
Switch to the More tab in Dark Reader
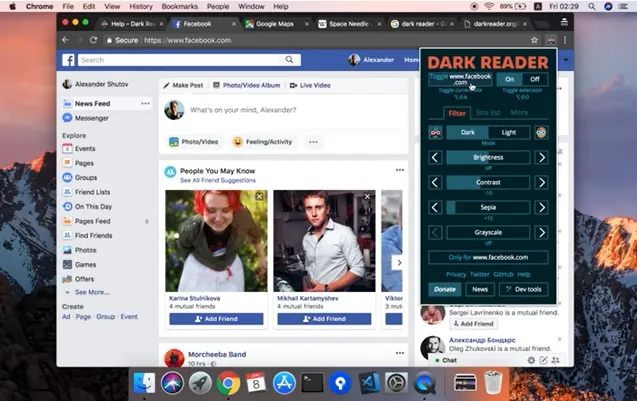(x=519, y=113)
